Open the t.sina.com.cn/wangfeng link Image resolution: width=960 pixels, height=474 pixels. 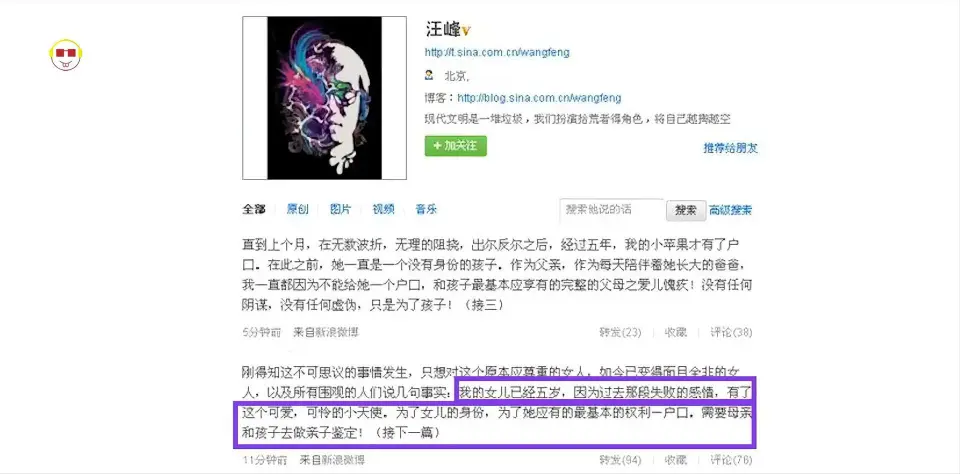497,53
